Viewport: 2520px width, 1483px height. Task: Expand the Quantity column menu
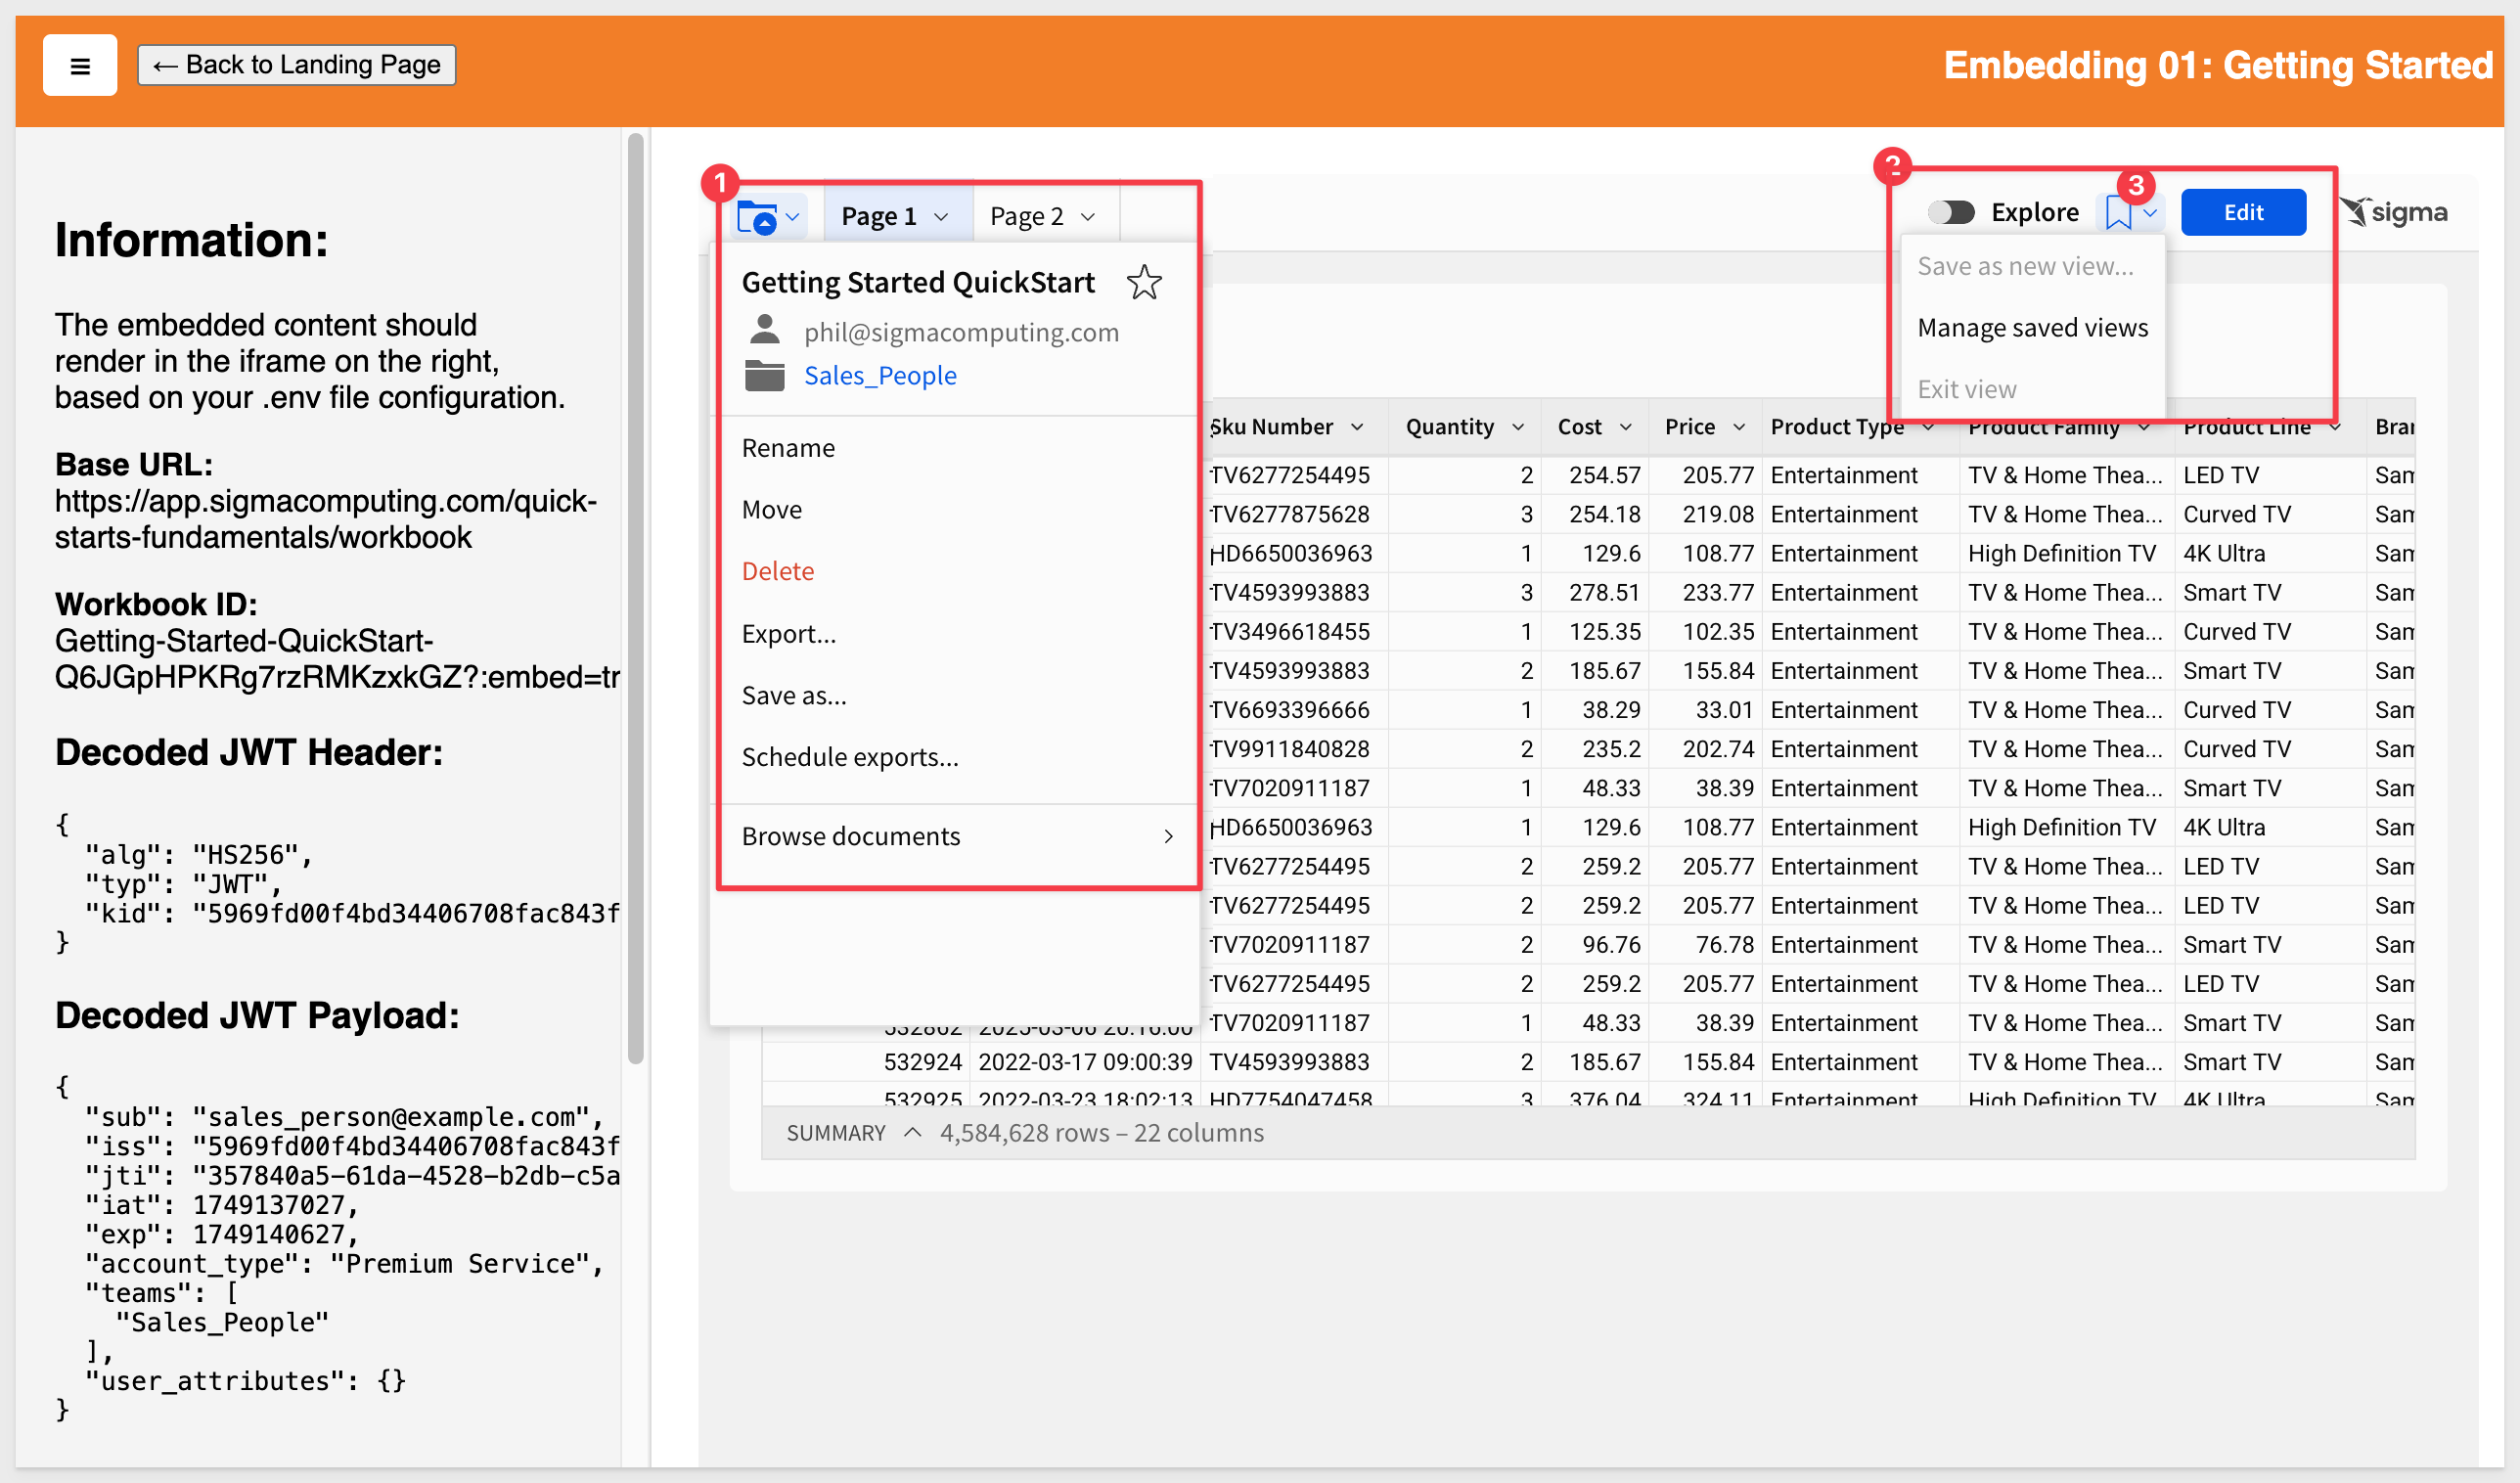click(1518, 427)
